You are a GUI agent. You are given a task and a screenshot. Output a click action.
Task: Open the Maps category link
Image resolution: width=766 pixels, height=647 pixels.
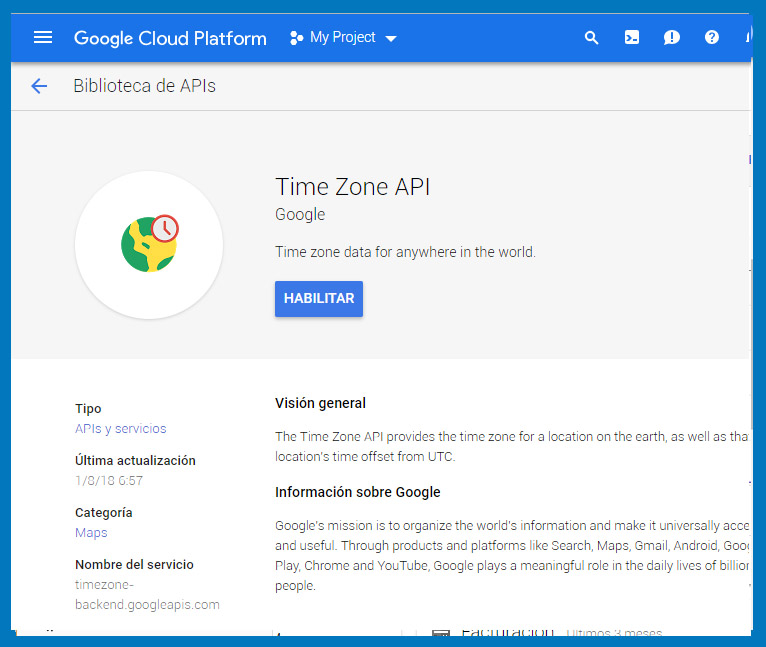pyautogui.click(x=91, y=533)
